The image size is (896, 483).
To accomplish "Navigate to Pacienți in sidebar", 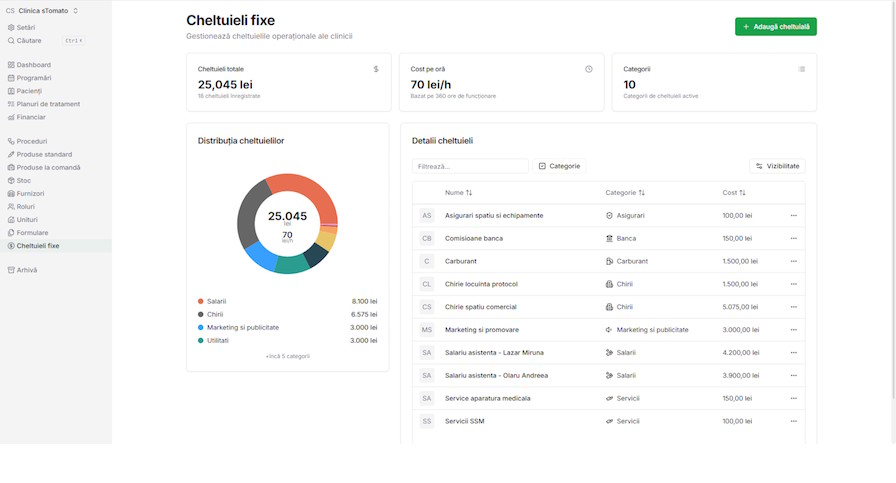I will [x=29, y=91].
